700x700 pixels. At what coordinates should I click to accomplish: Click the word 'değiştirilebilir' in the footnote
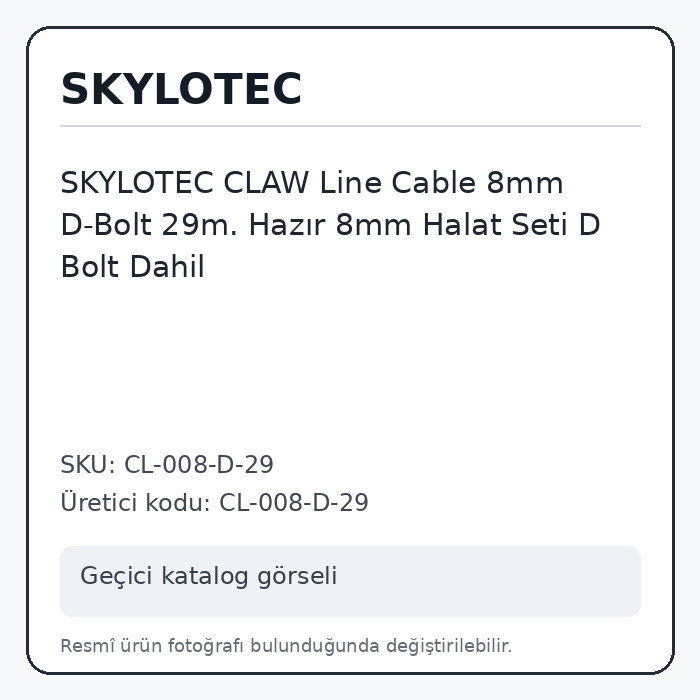[x=448, y=646]
